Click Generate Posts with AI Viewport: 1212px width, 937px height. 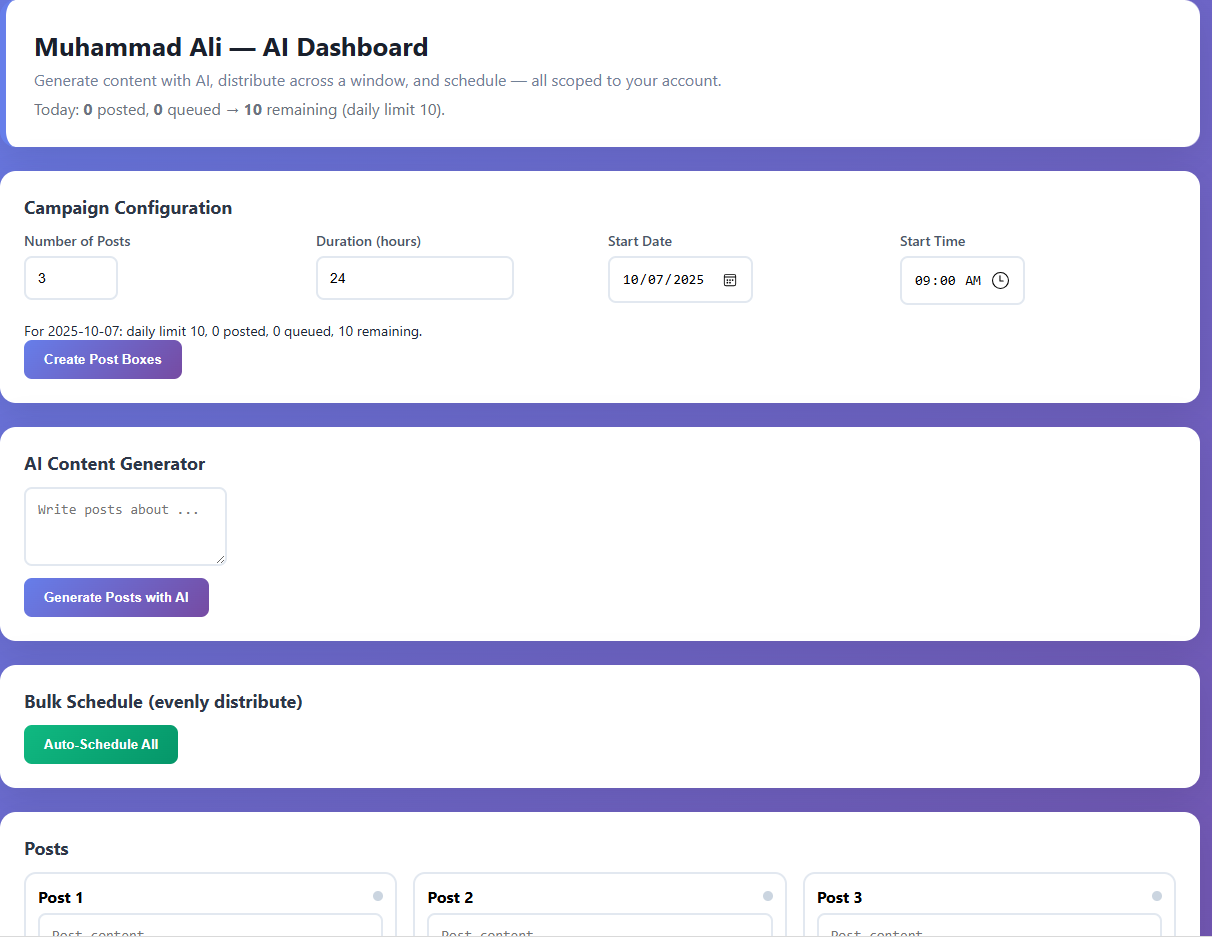tap(116, 597)
